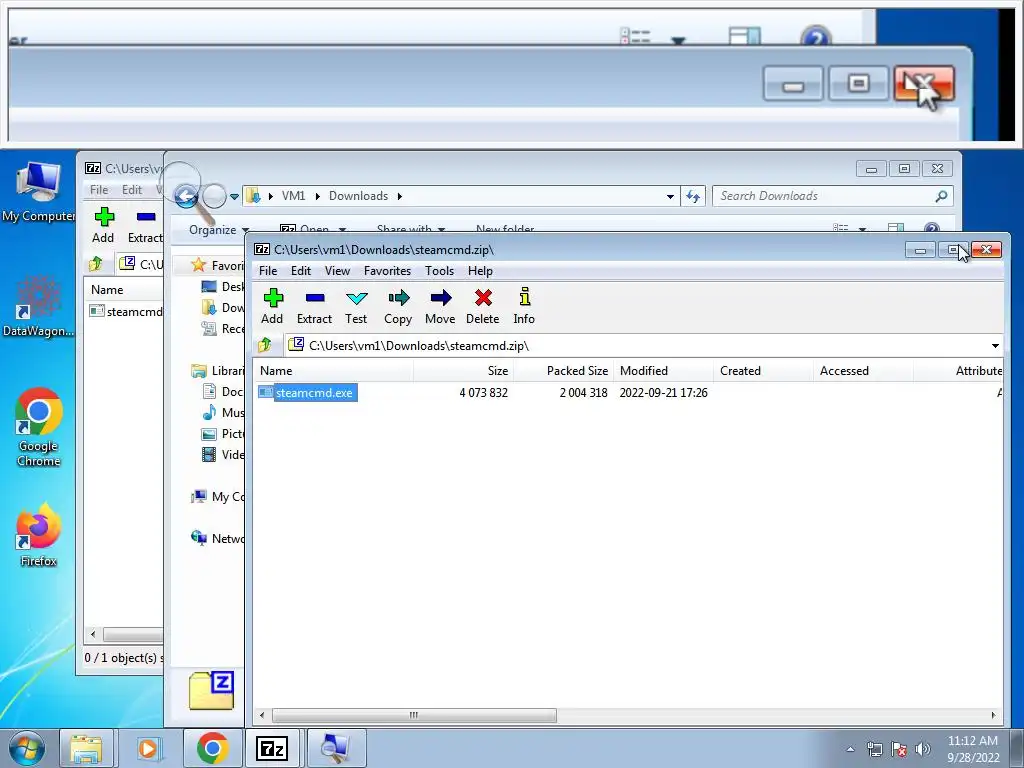1024x768 pixels.
Task: Open Explorer recent locations dropdown arrow
Action: [x=234, y=196]
